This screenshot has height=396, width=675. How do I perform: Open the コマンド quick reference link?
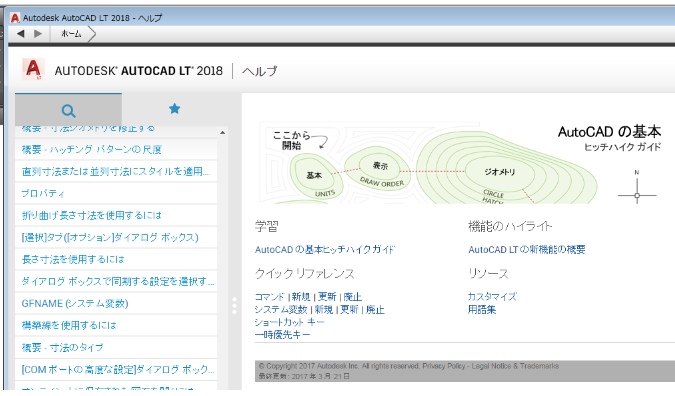pos(270,297)
